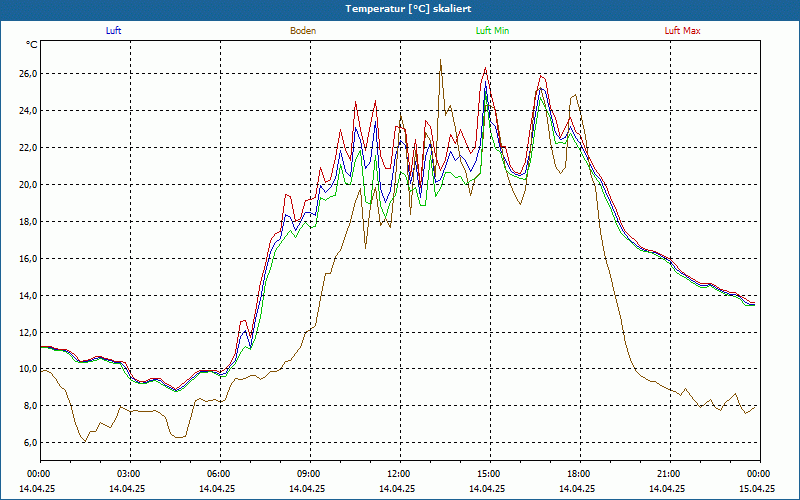Click the 6,0 y-axis value
This screenshot has height=500, width=800.
(30, 443)
